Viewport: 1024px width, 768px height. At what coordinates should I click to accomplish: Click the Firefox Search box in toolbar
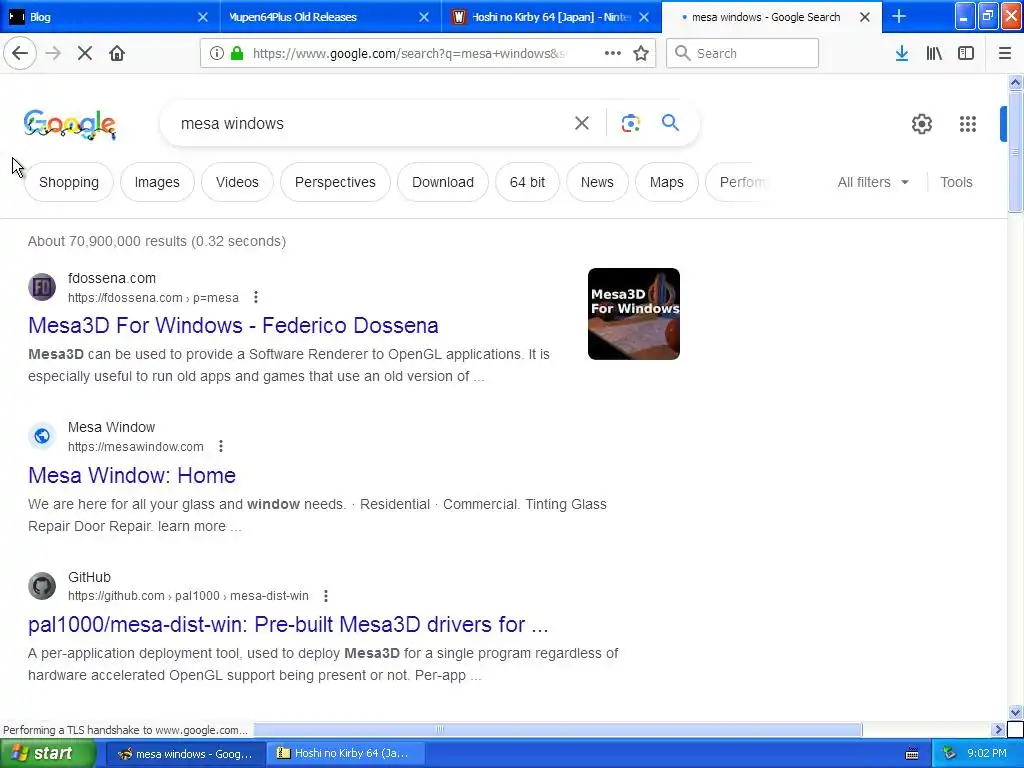[x=742, y=53]
